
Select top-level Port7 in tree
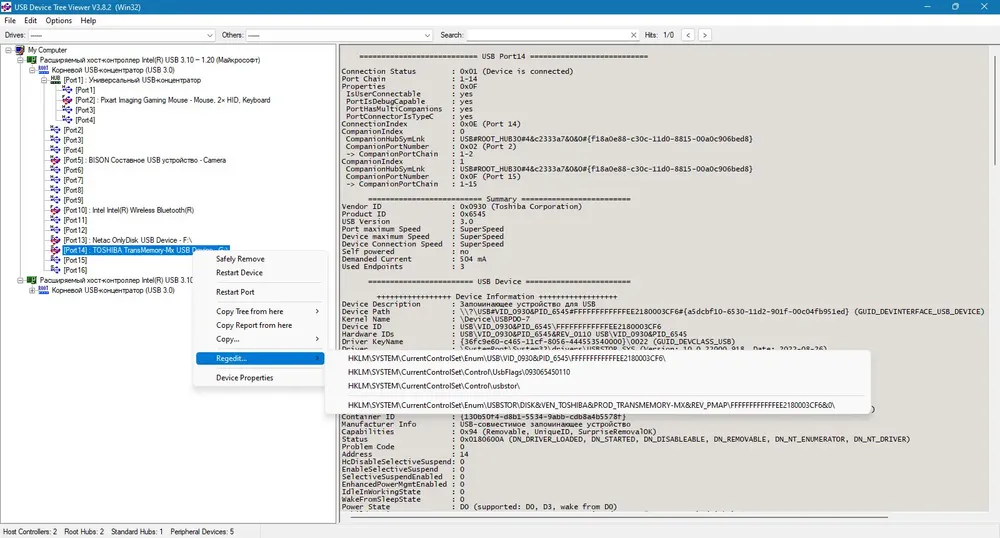point(73,180)
